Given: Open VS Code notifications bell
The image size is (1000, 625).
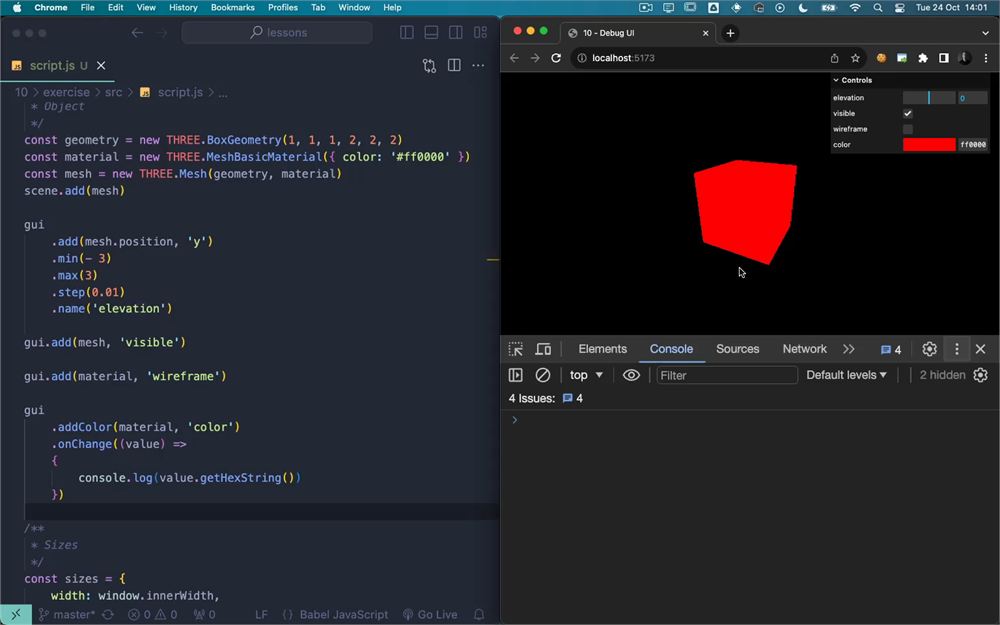Looking at the screenshot, I should click(x=479, y=615).
